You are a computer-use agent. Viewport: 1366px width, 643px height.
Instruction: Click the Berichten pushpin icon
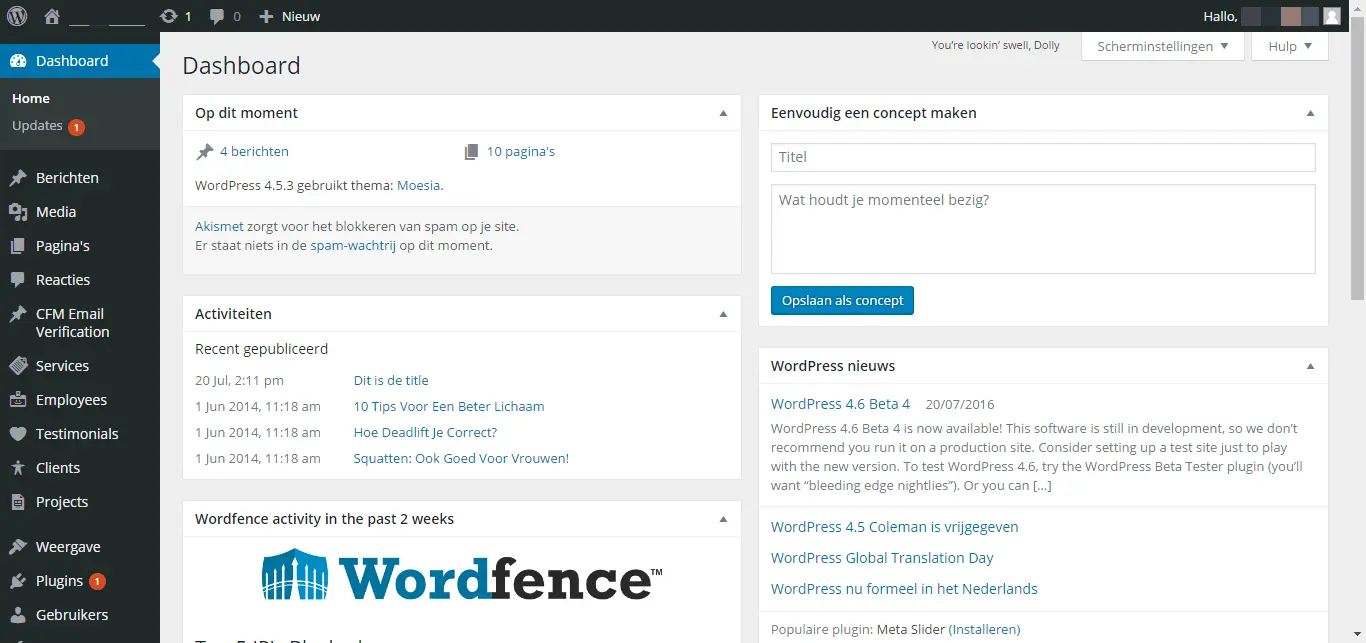coord(18,178)
